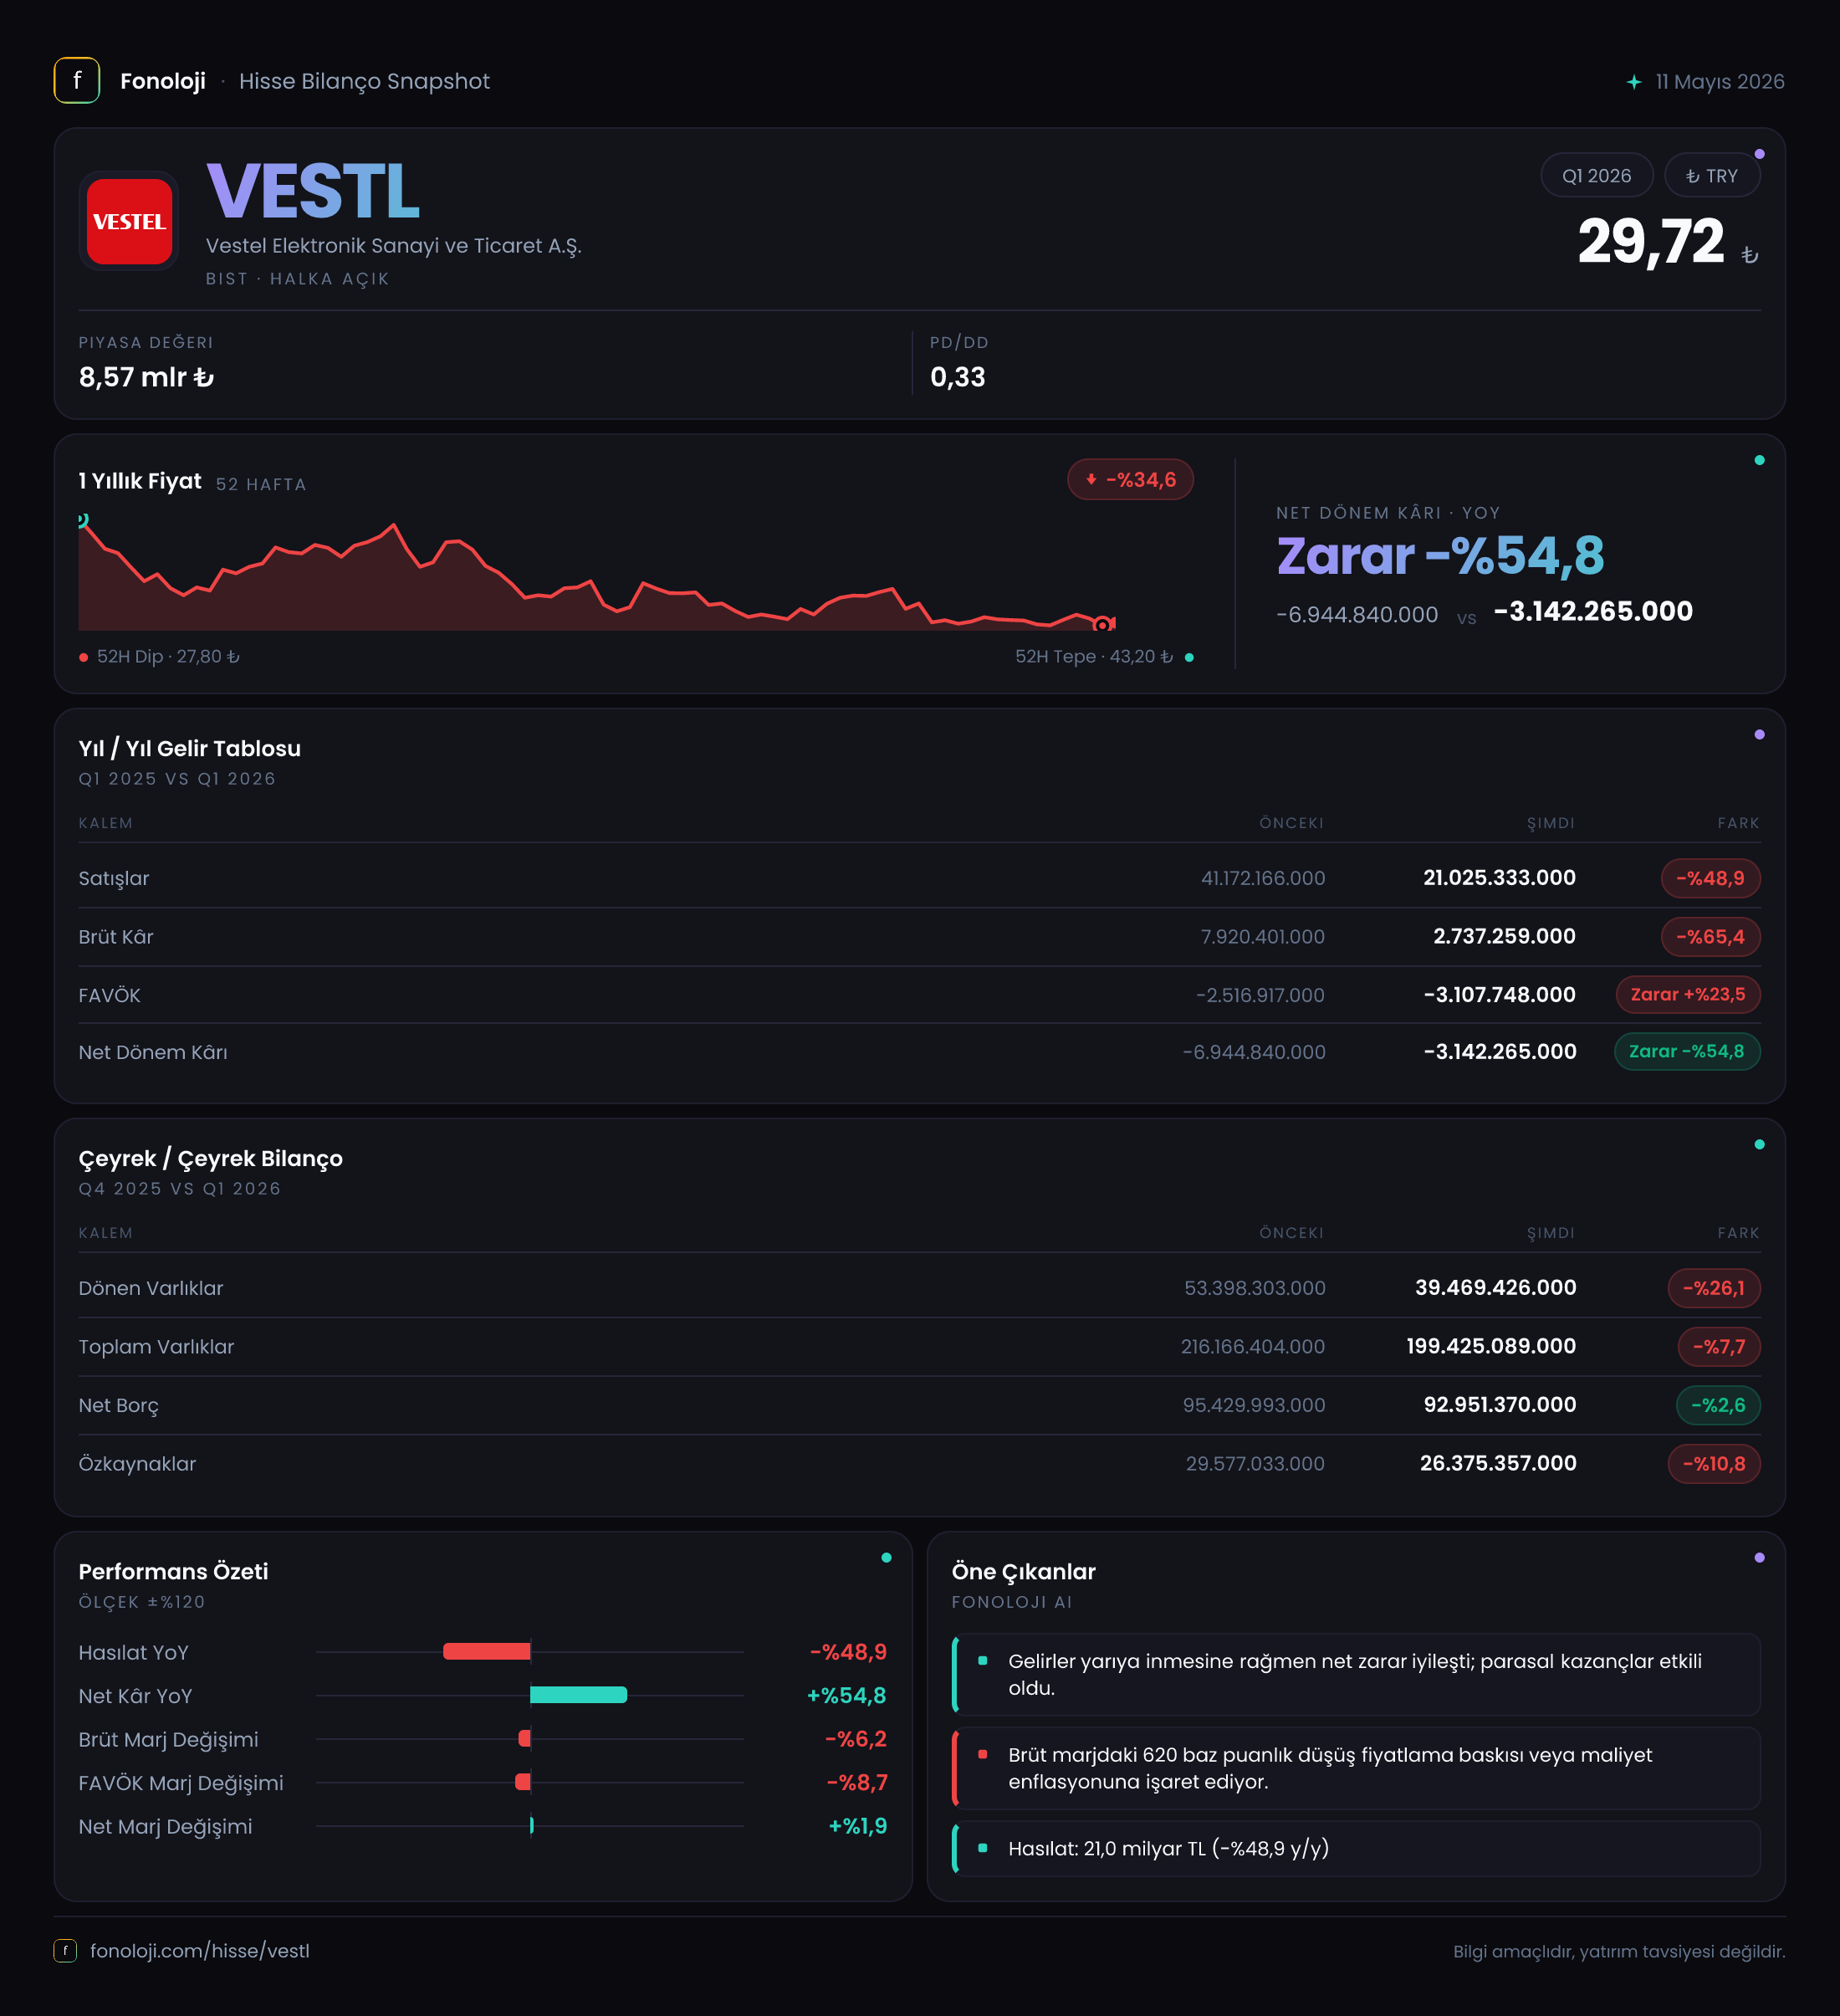Click the Net Borç value "92.951.370.000"
Viewport: 1840px width, 2016px height.
click(x=1499, y=1404)
